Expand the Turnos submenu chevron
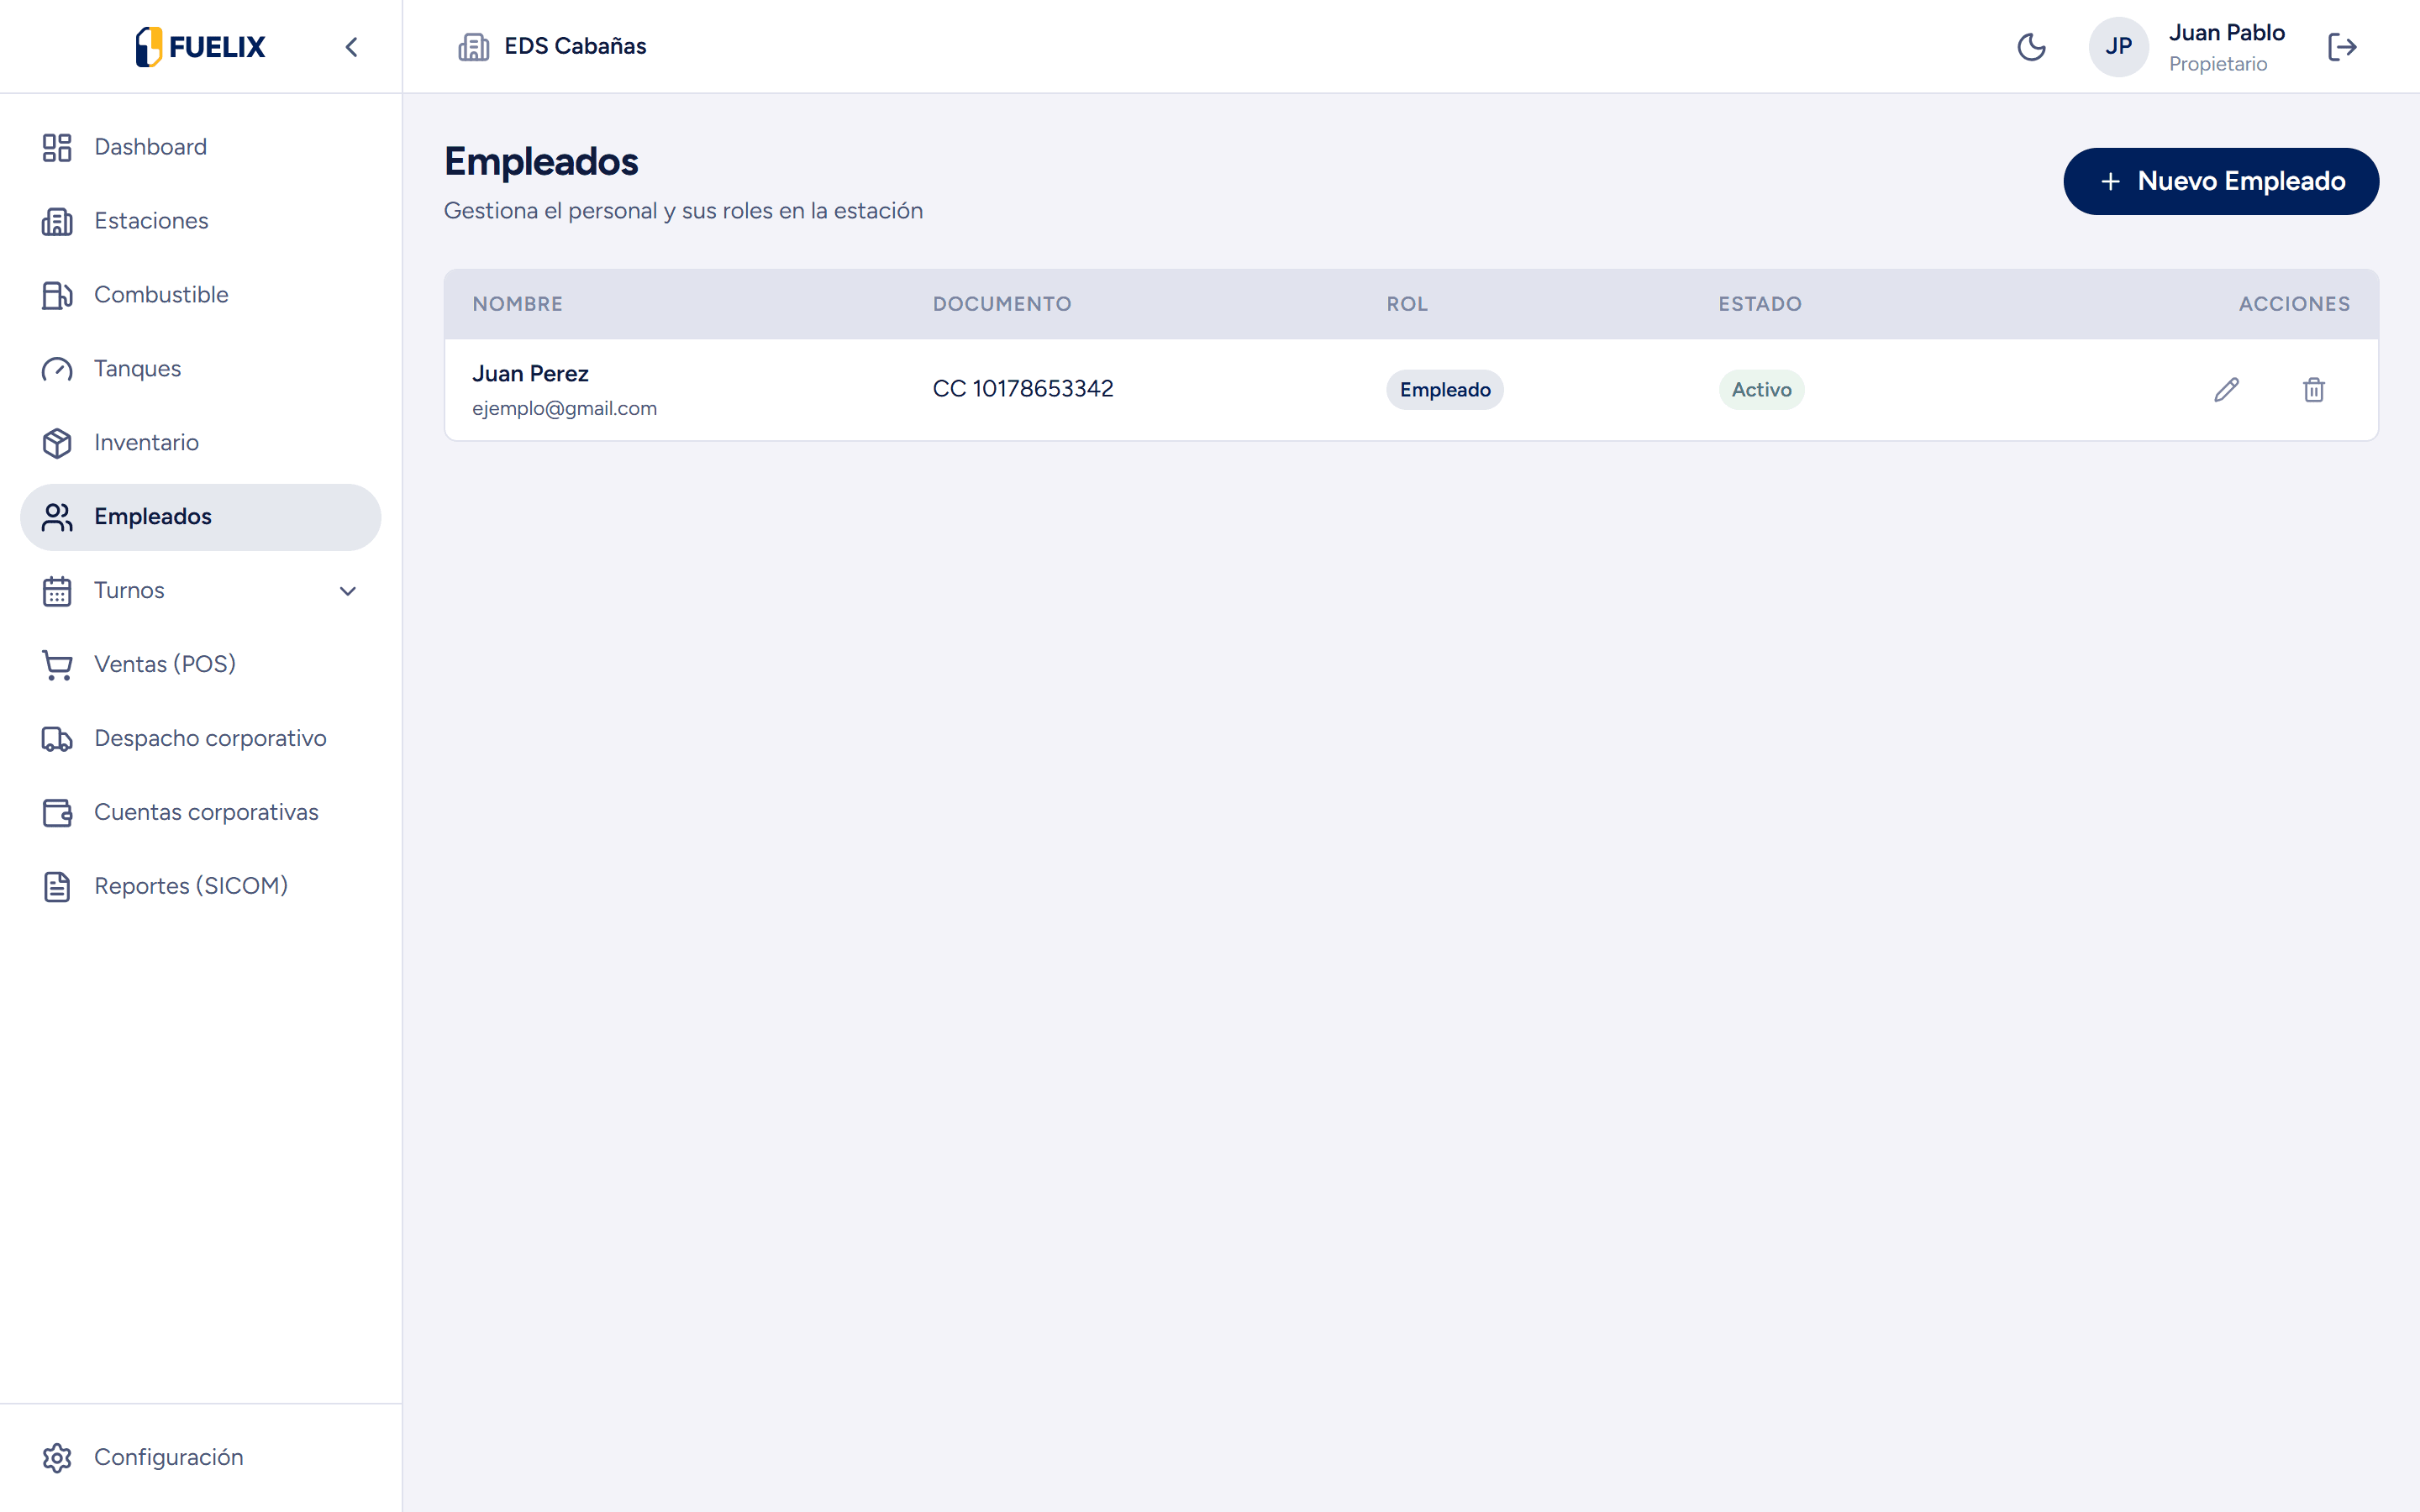This screenshot has height=1512, width=2420. click(x=348, y=591)
